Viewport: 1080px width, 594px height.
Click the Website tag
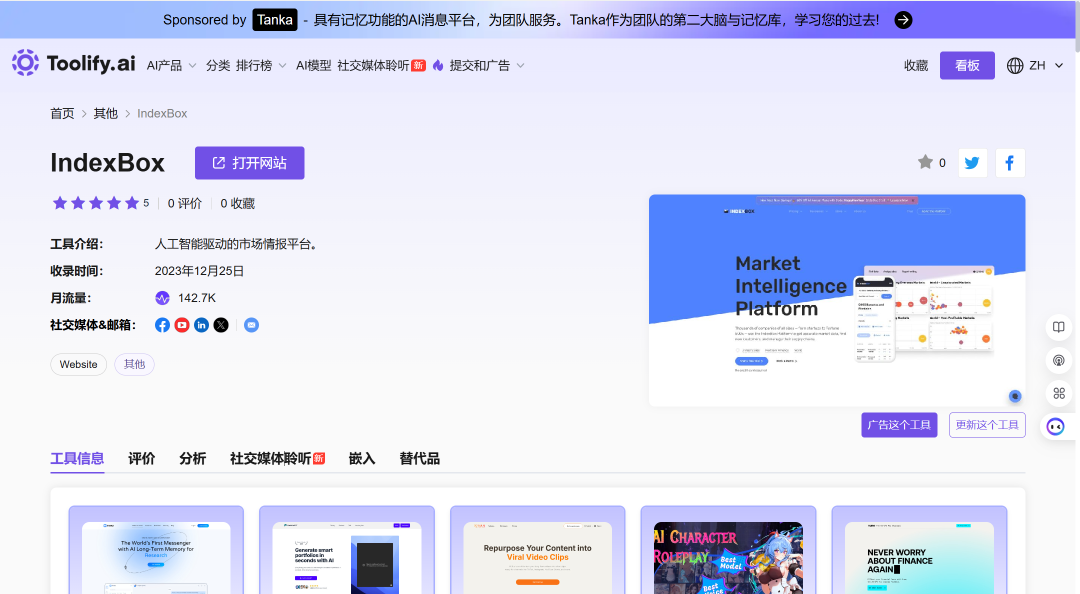pos(79,365)
